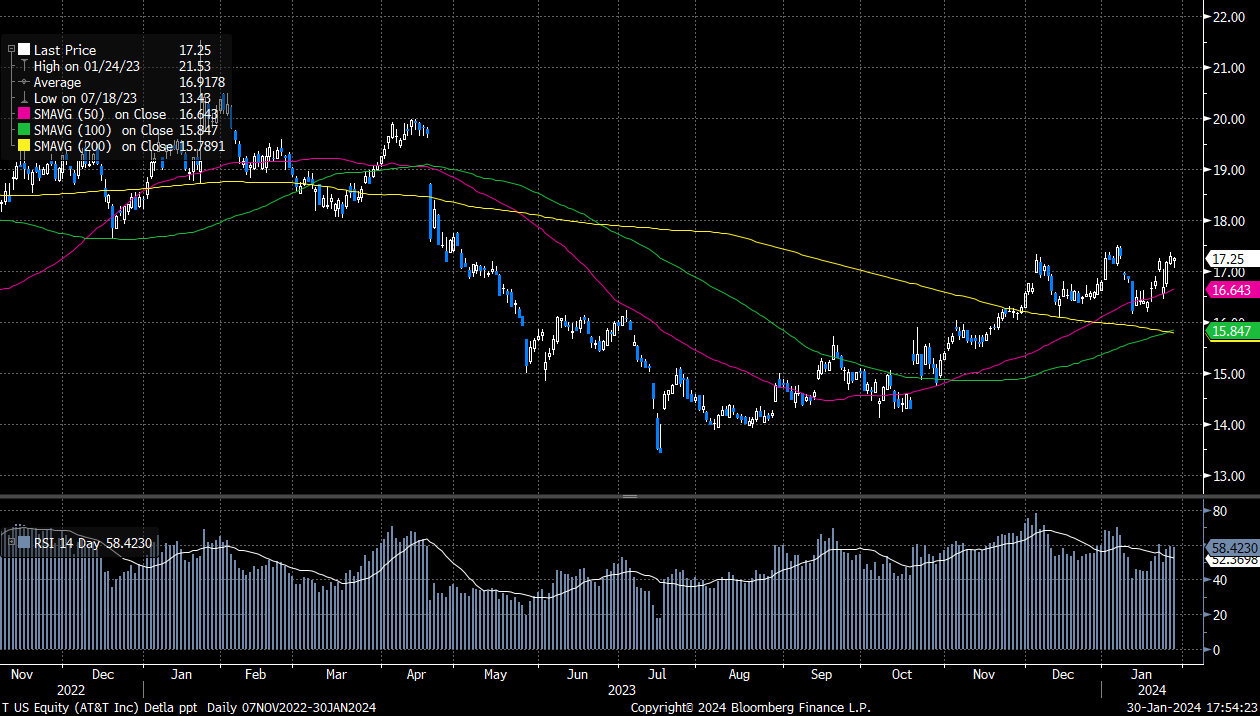Select 'SMAVG (50) on Close' legend label
1260x716 pixels.
coord(100,114)
